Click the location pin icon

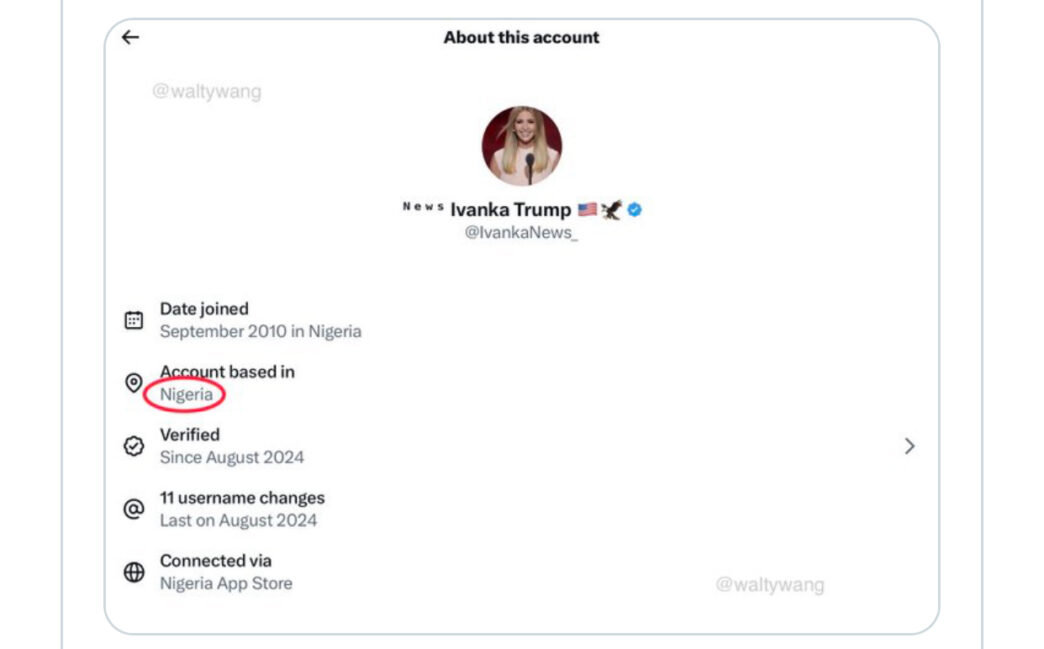click(x=133, y=383)
